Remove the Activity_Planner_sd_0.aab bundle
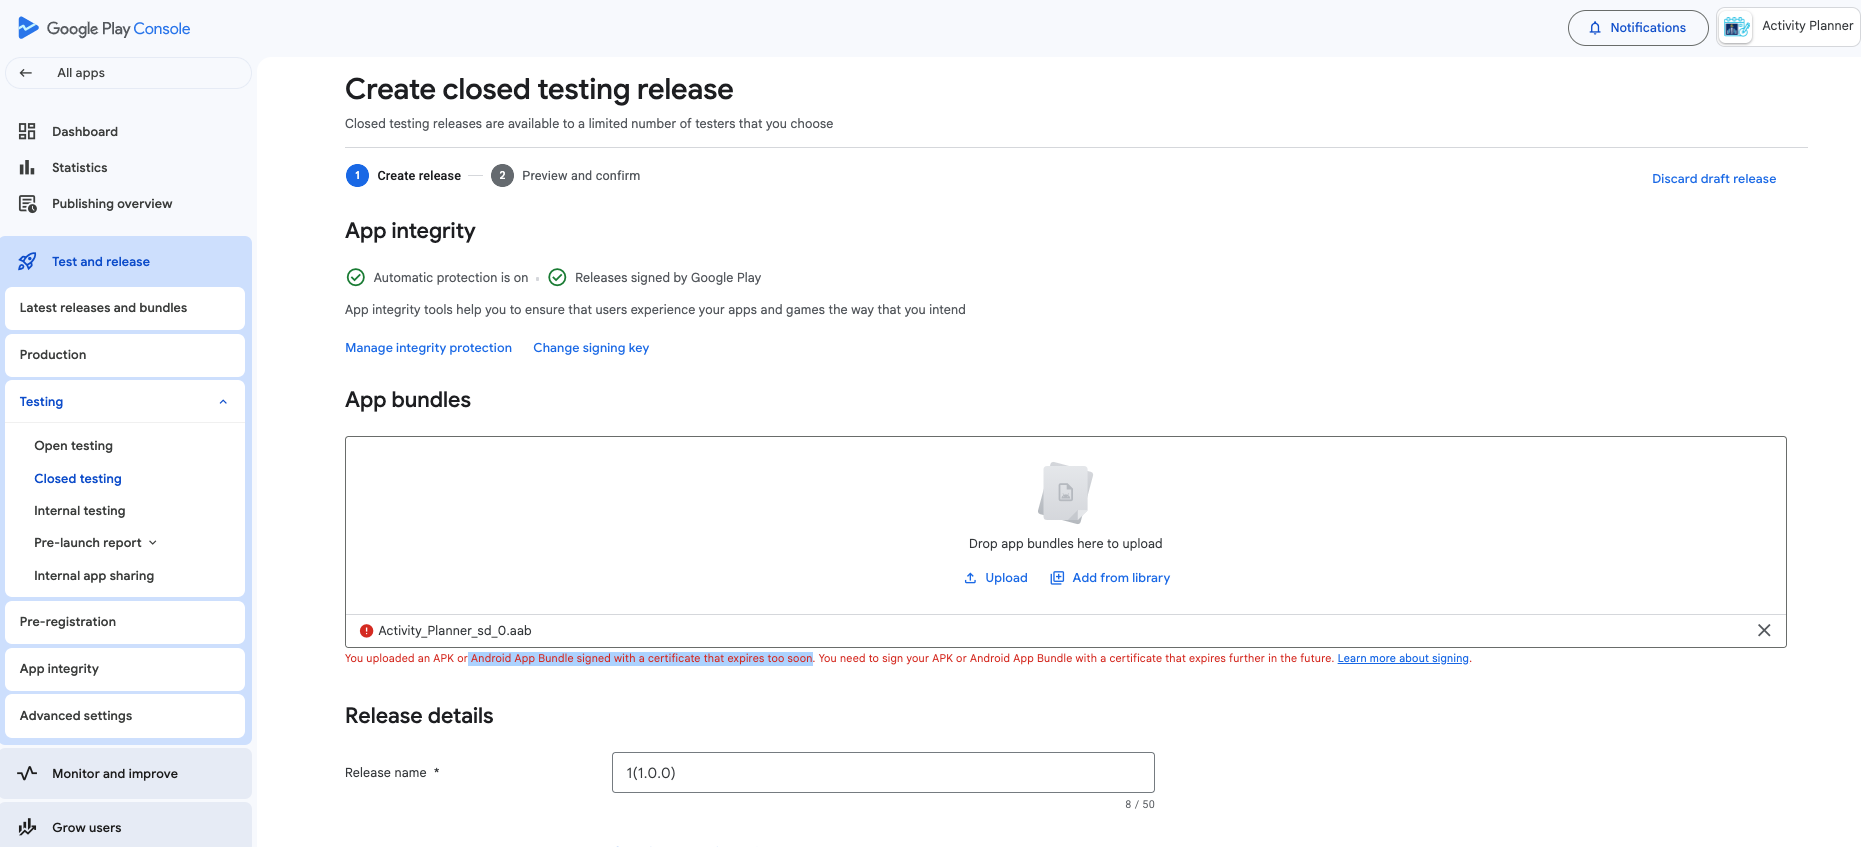1861x847 pixels. pos(1763,631)
